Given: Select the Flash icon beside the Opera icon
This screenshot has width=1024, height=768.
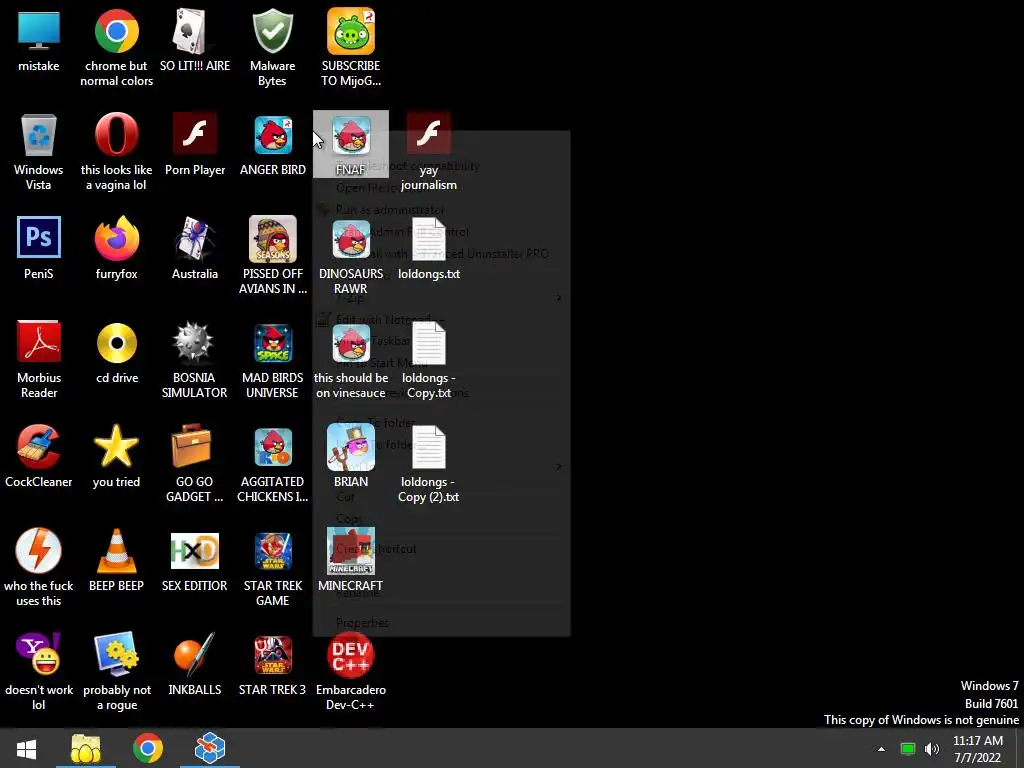Looking at the screenshot, I should coord(195,135).
